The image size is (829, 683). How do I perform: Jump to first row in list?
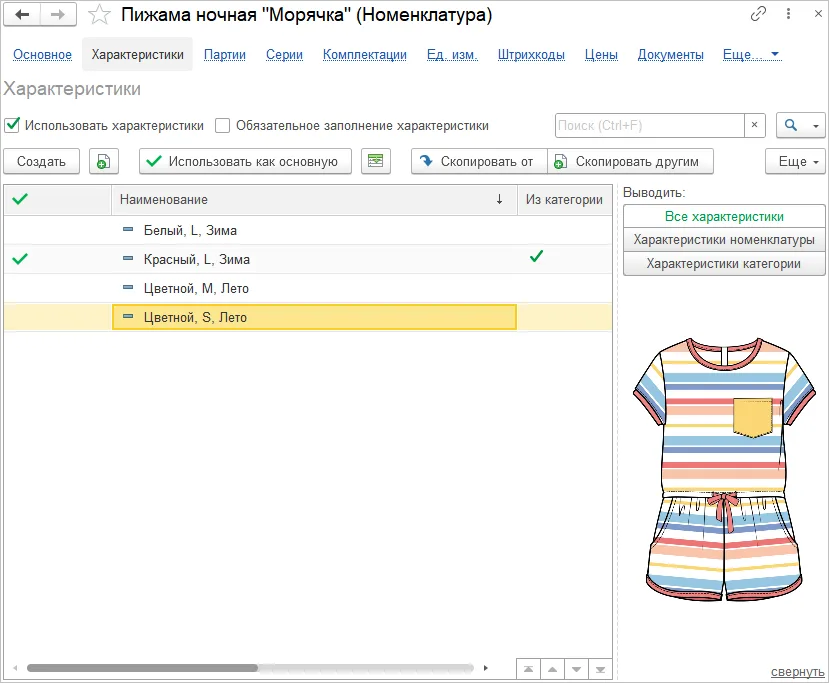(528, 669)
